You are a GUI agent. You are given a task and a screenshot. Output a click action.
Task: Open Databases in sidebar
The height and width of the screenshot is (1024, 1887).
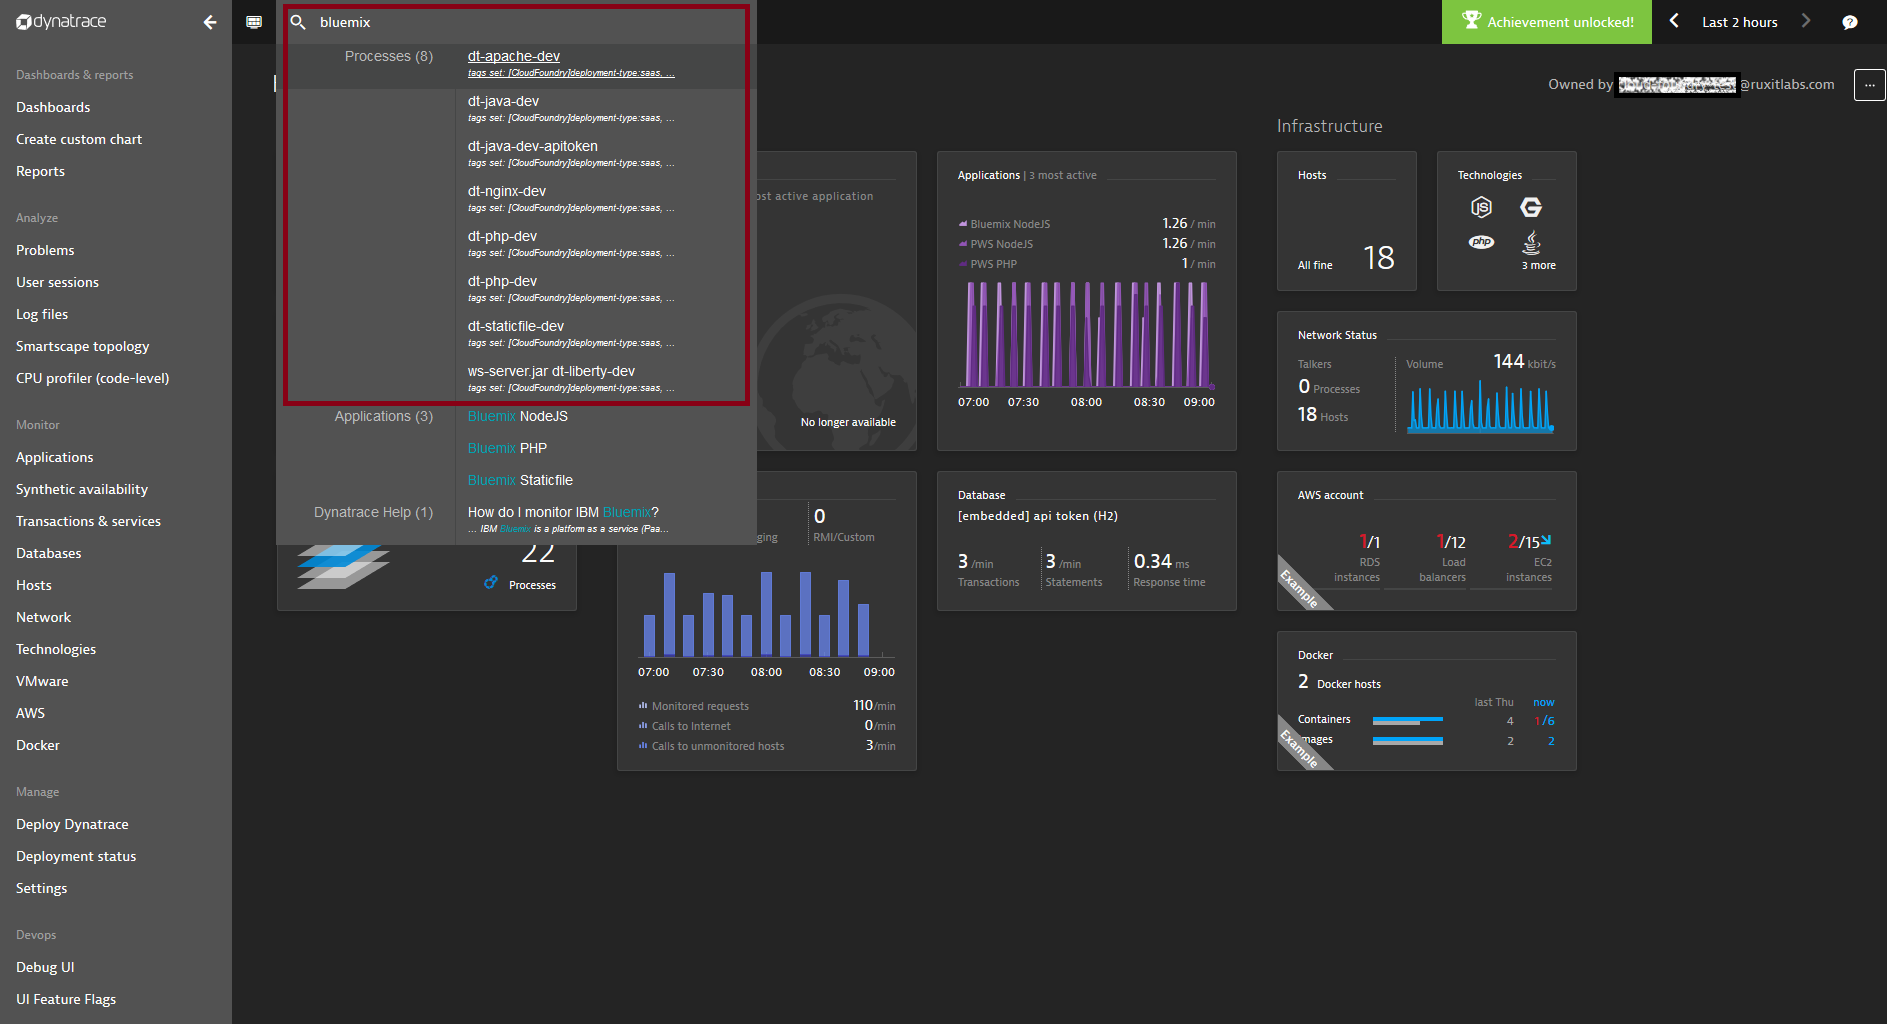click(48, 553)
